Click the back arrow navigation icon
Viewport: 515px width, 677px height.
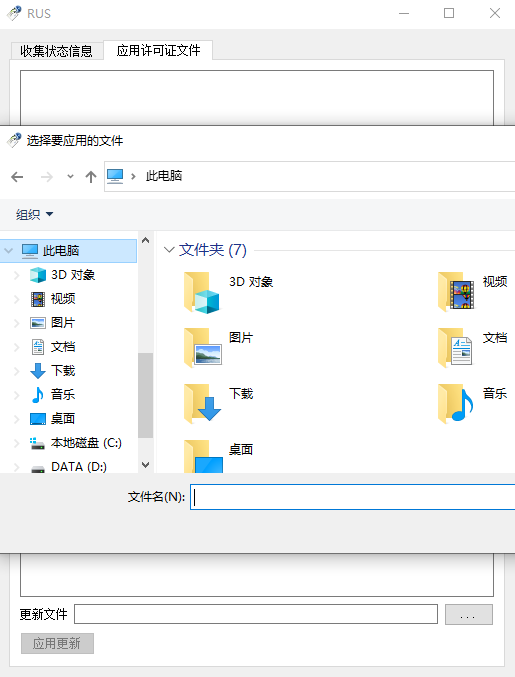coord(17,177)
